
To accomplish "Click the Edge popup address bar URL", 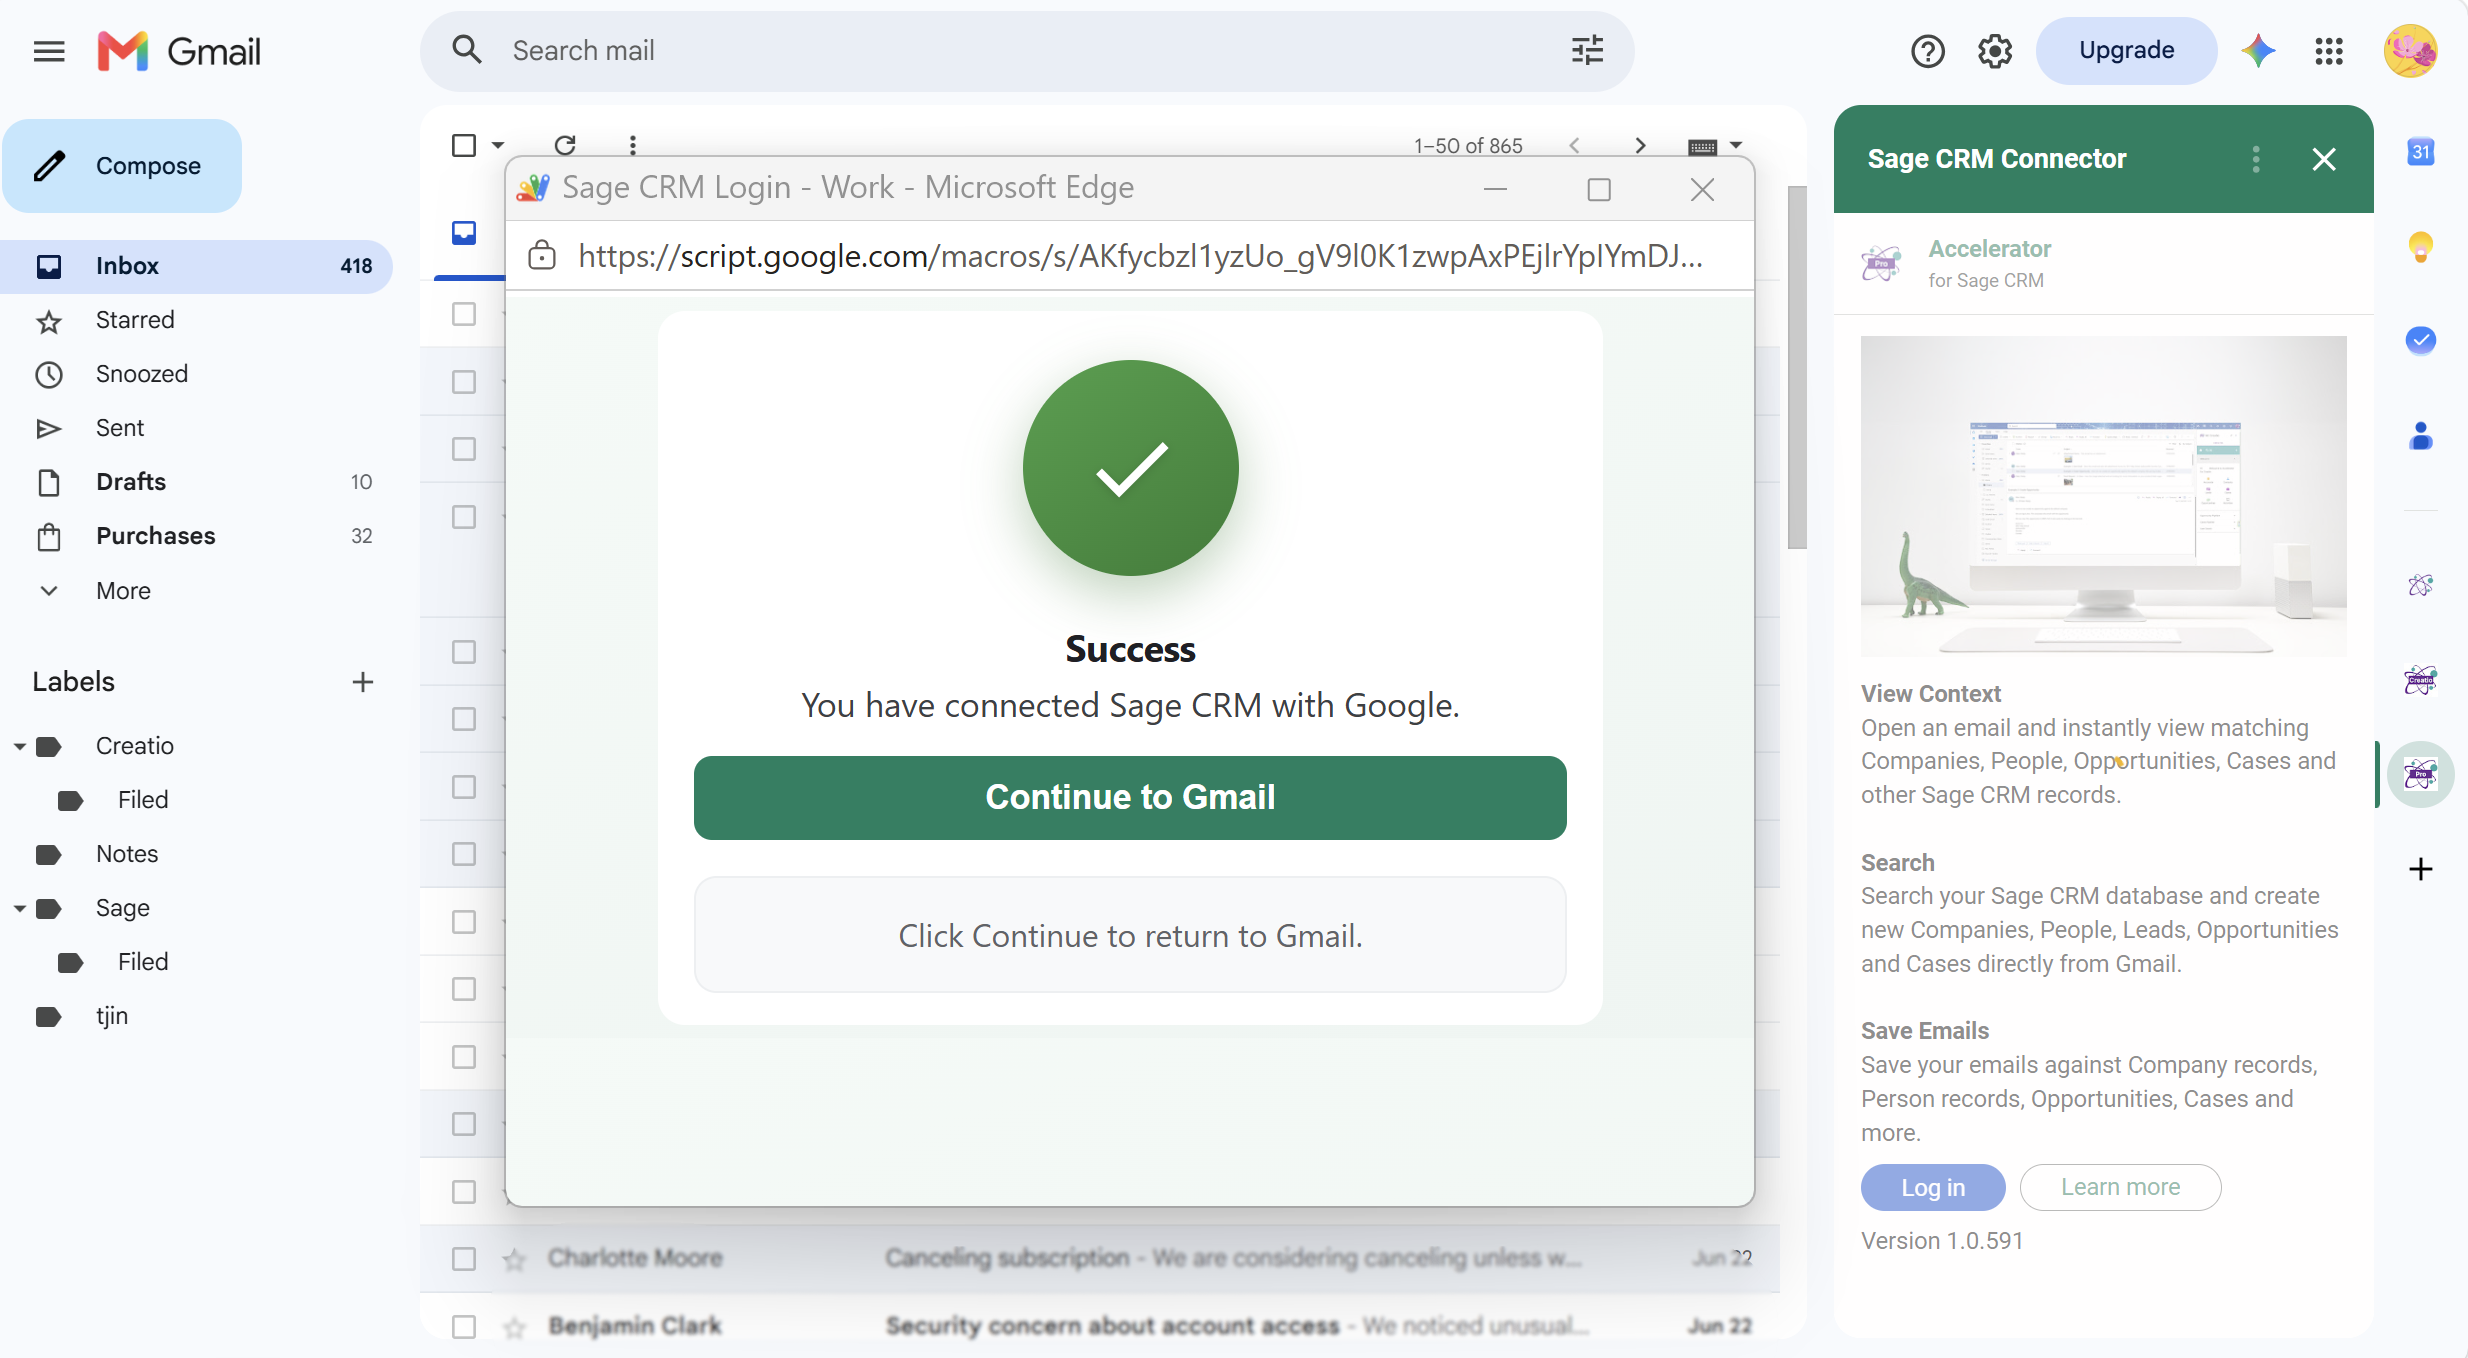I will [x=1140, y=257].
